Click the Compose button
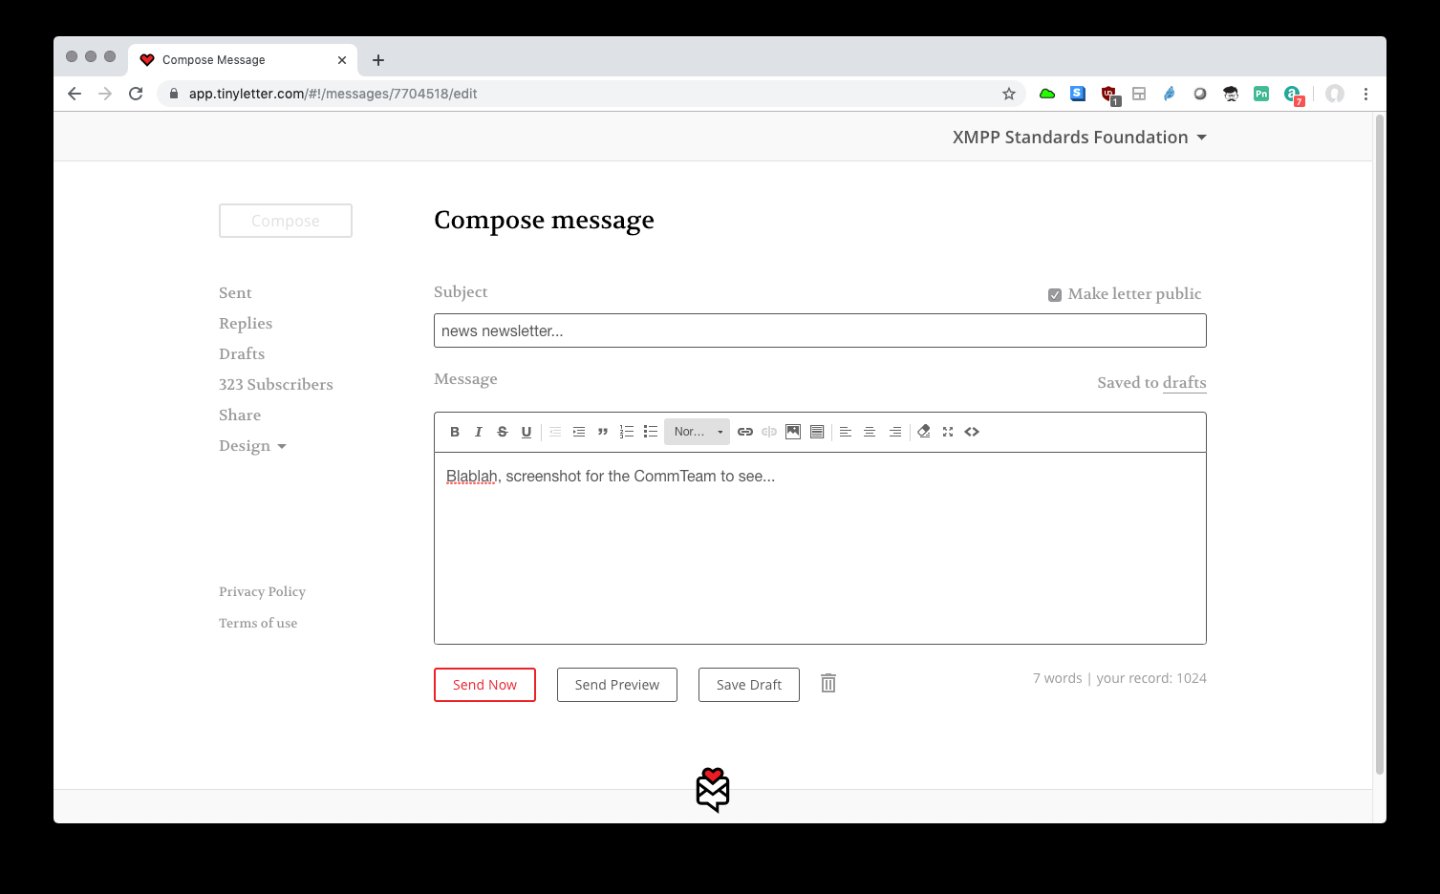1440x894 pixels. tap(286, 221)
